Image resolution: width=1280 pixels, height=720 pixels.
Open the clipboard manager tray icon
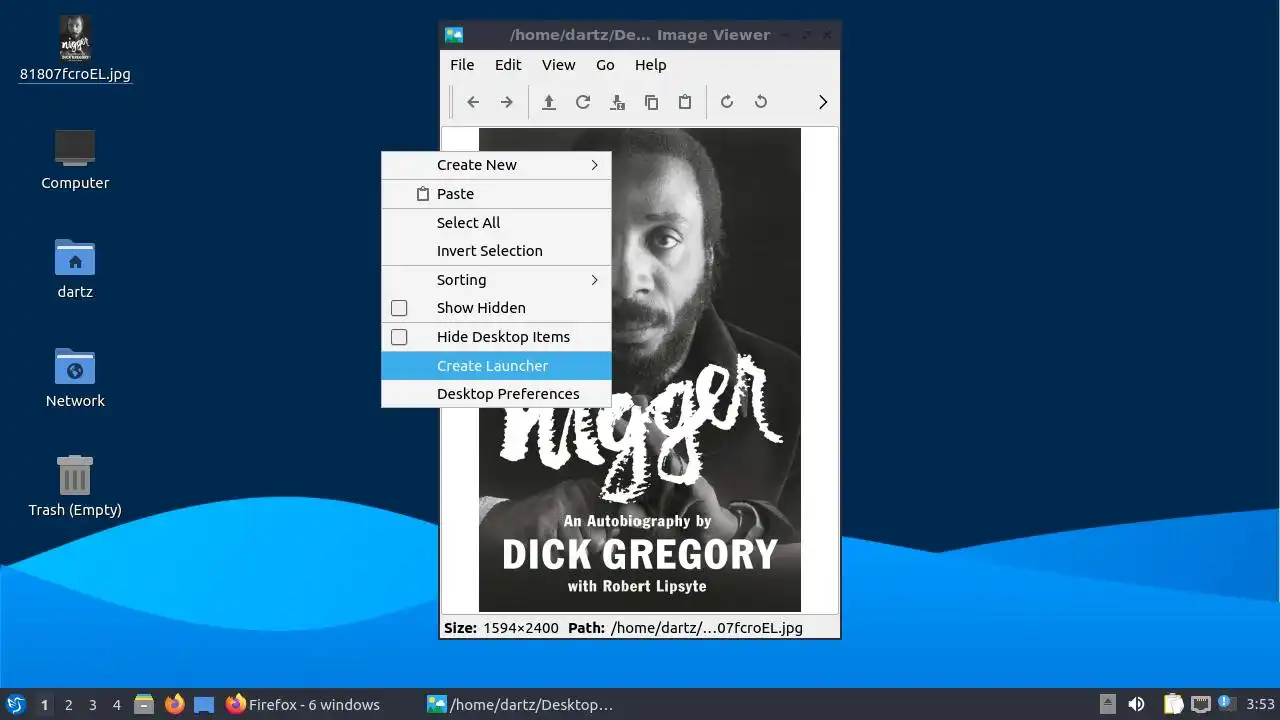pyautogui.click(x=1173, y=705)
